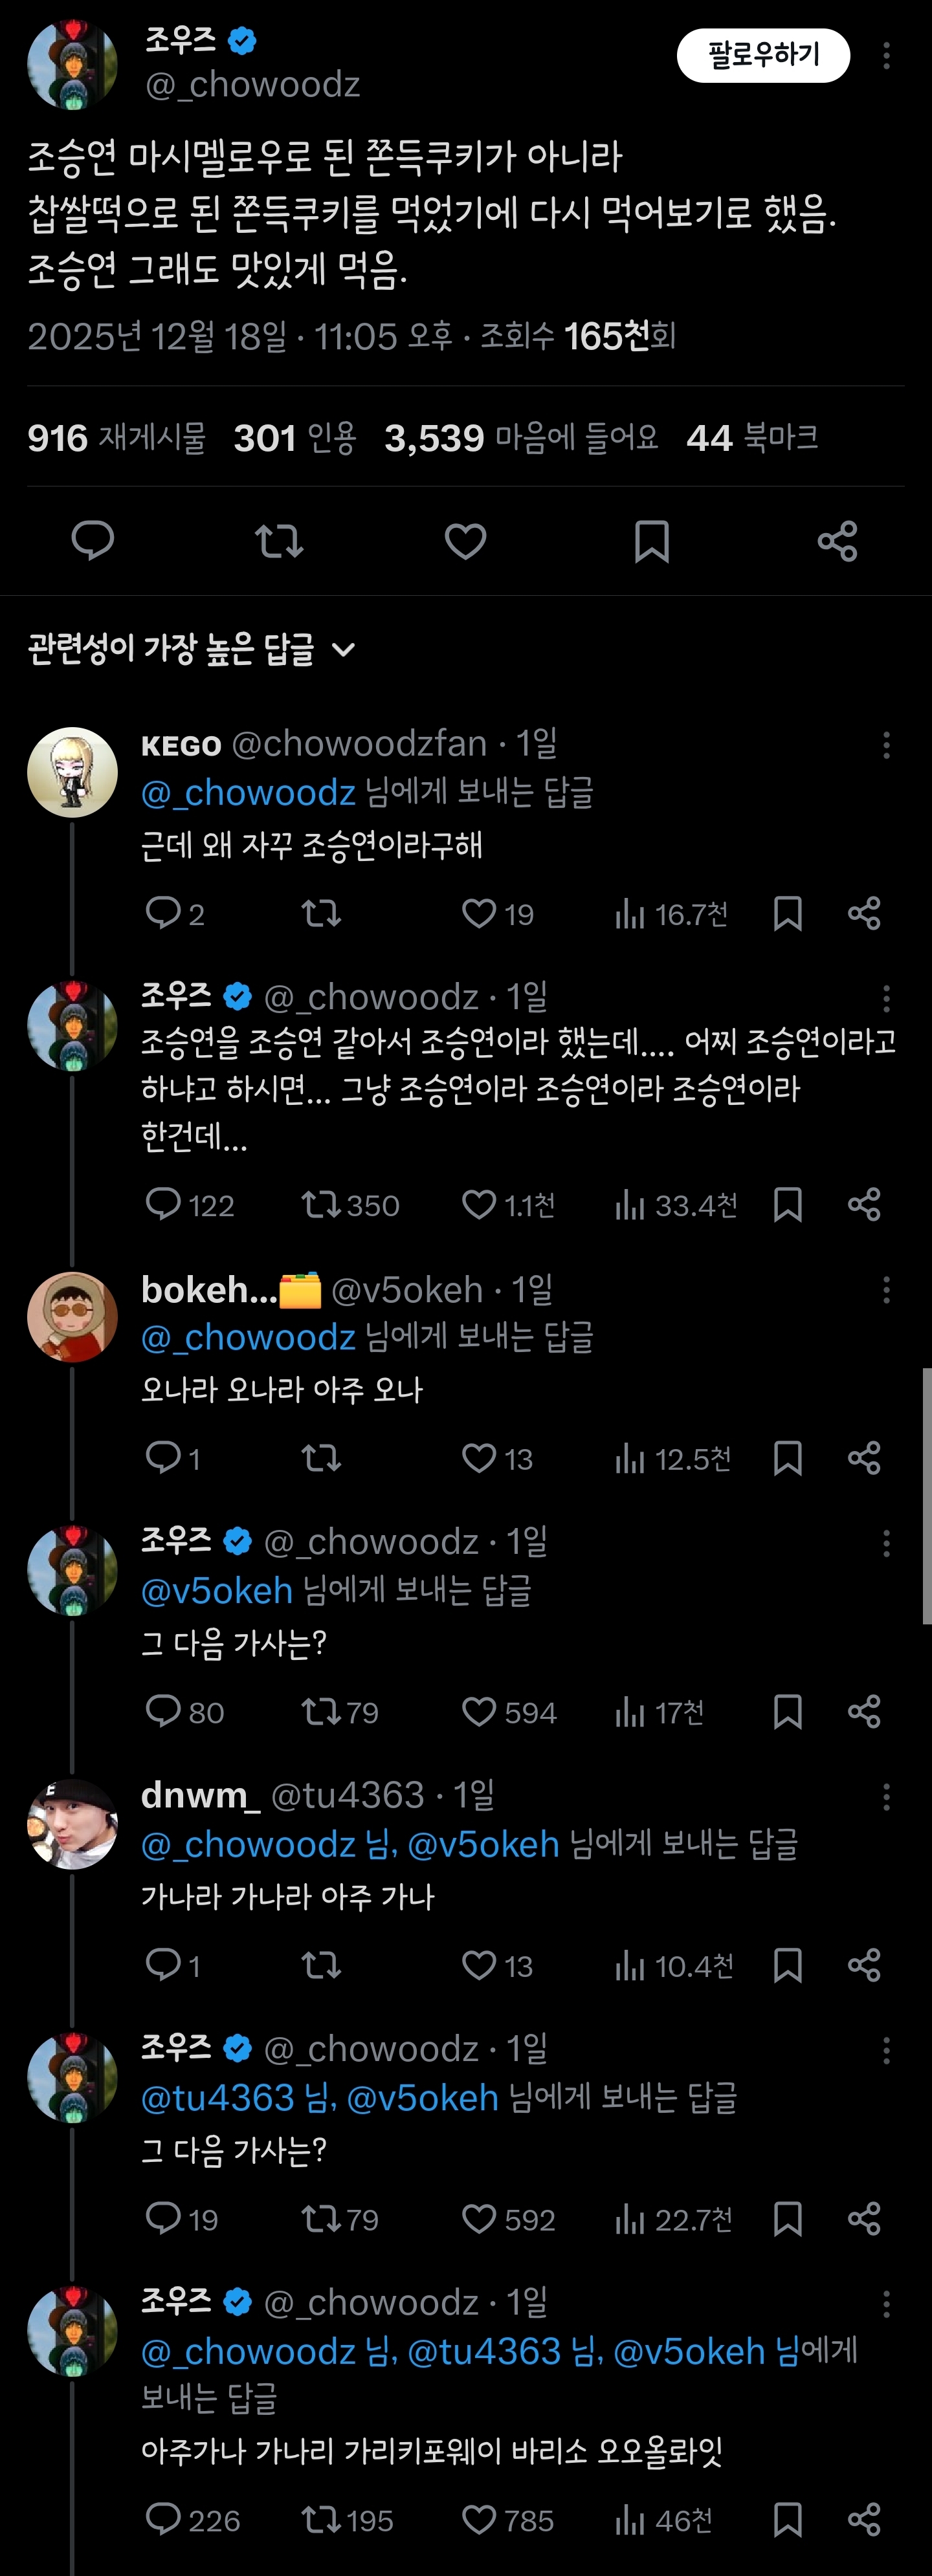Image resolution: width=932 pixels, height=2576 pixels.
Task: Like the main post with the heart icon
Action: pyautogui.click(x=465, y=541)
